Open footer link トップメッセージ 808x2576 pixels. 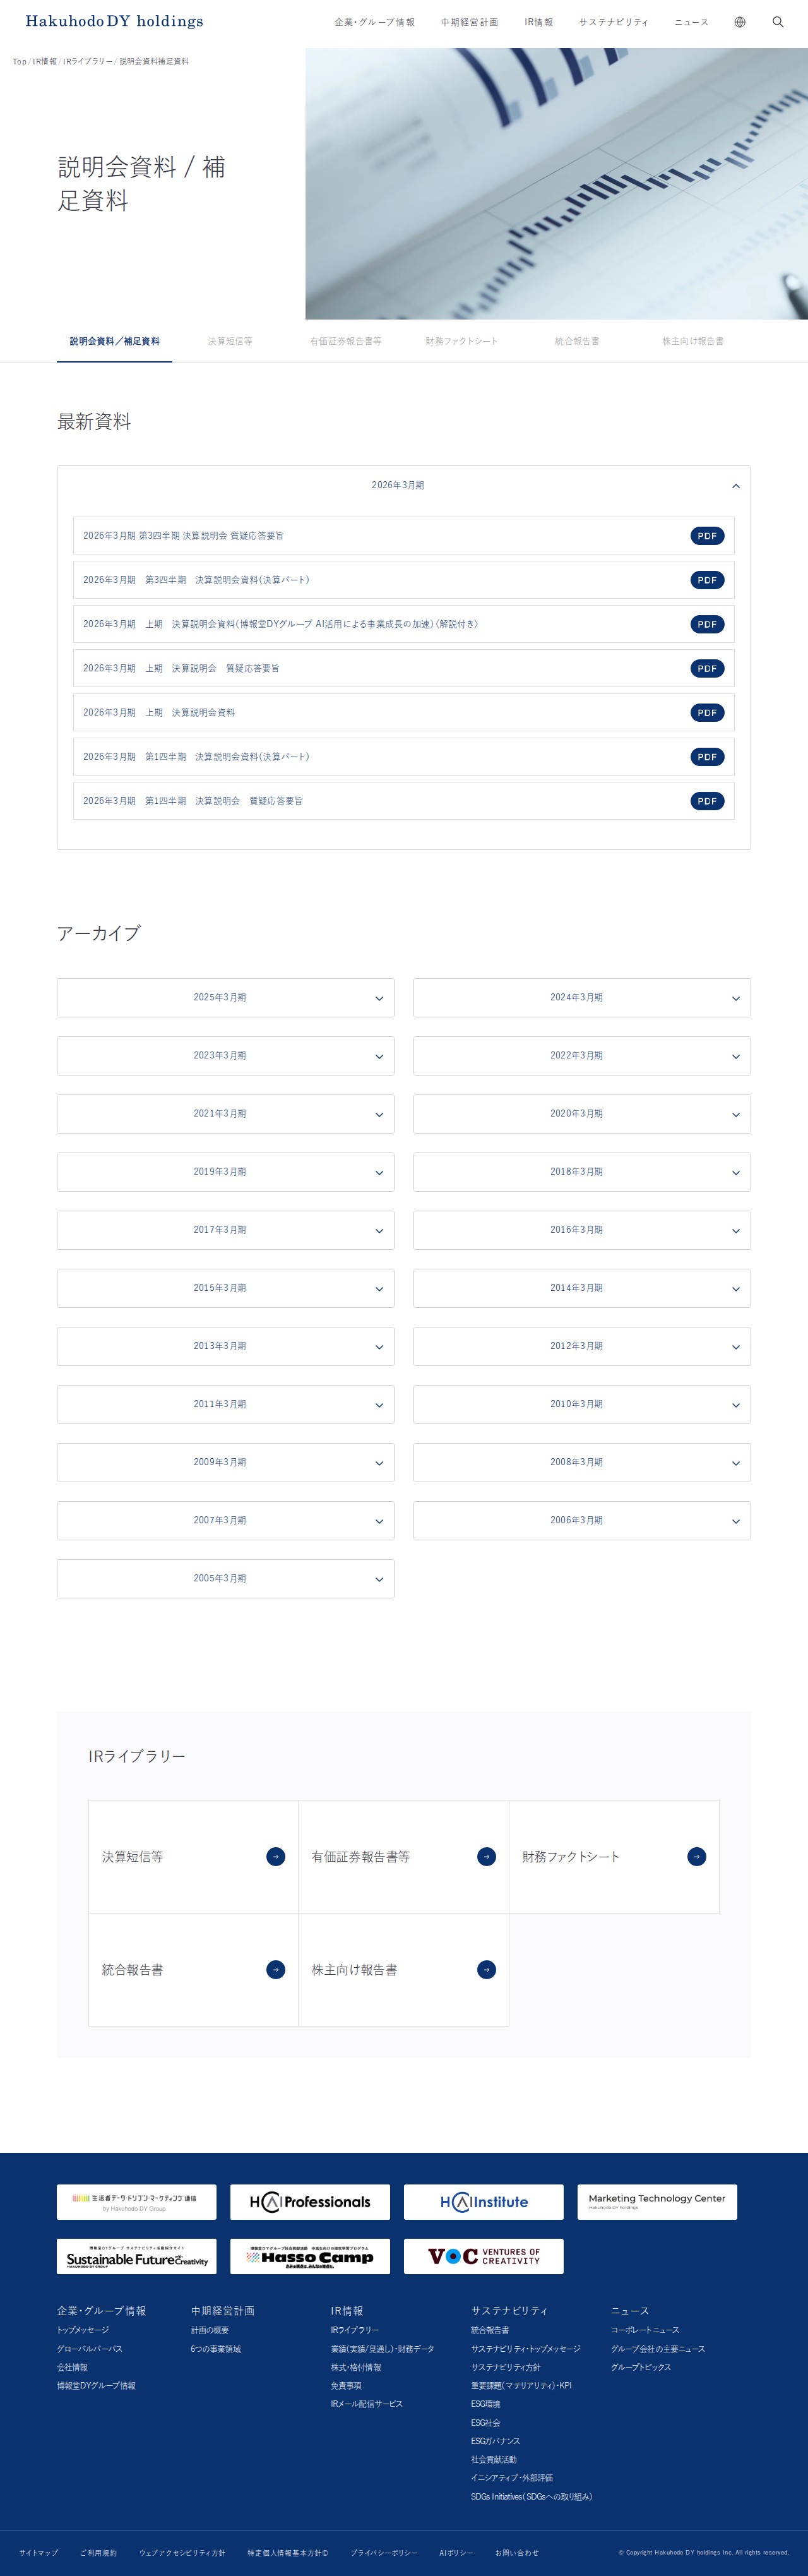click(83, 2331)
